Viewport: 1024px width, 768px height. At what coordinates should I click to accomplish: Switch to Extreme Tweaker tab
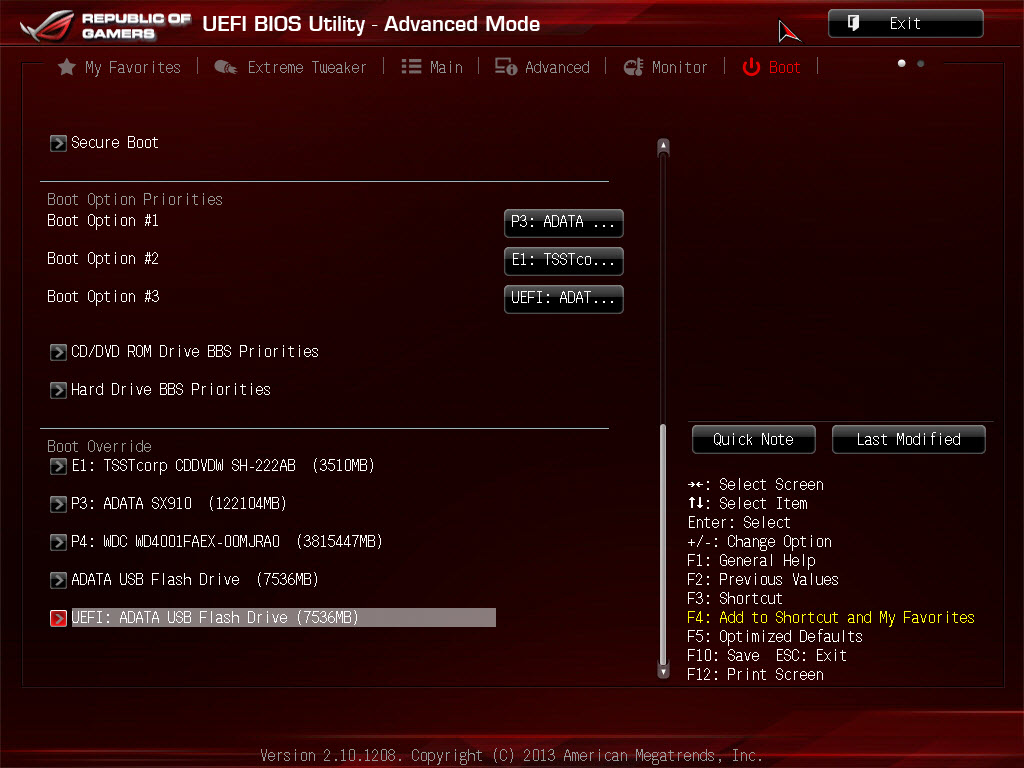click(291, 67)
